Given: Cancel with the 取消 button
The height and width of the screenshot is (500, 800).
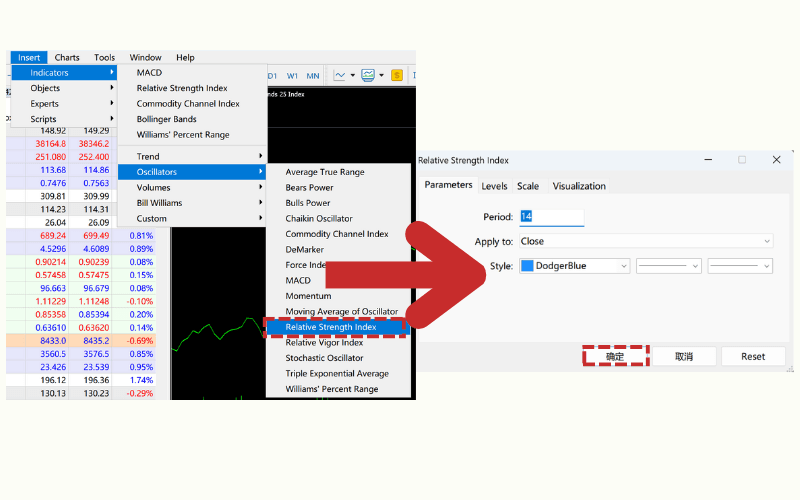Looking at the screenshot, I should pos(684,356).
